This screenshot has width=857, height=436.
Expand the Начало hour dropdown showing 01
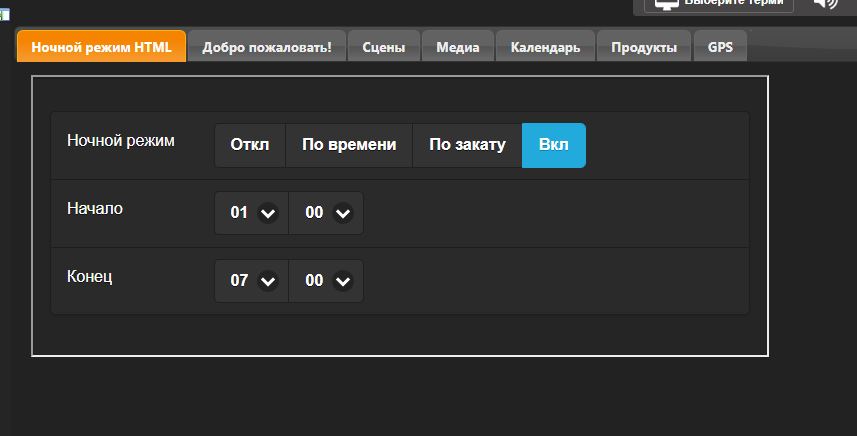(x=251, y=213)
